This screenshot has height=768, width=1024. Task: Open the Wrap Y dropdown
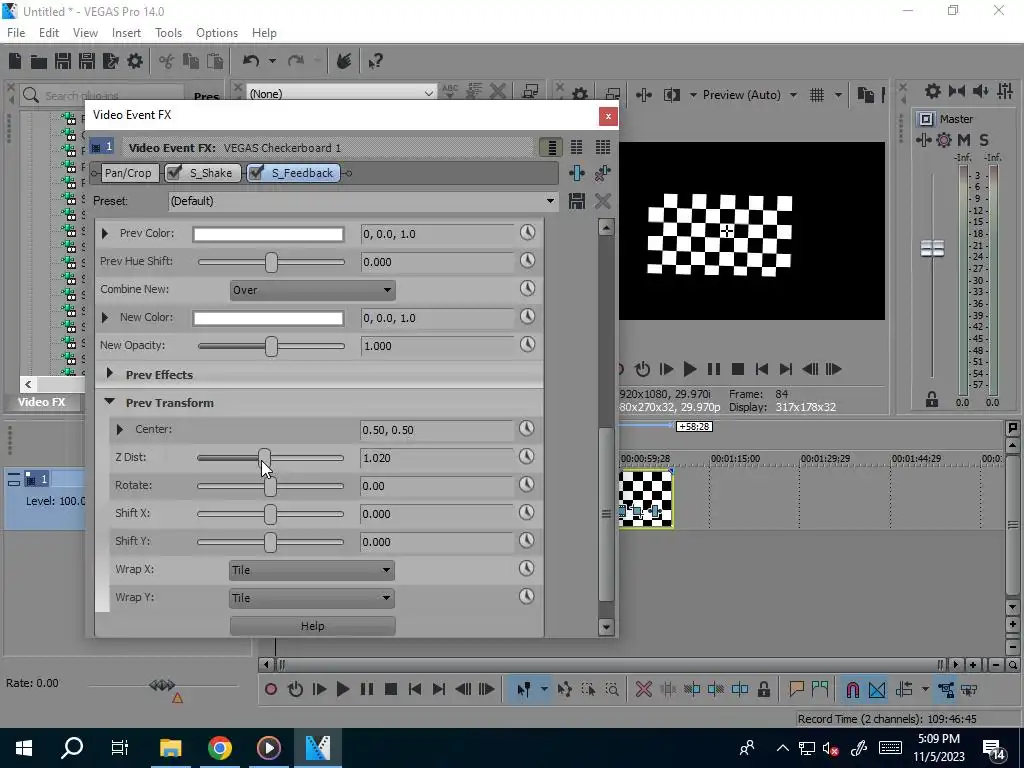pos(312,598)
